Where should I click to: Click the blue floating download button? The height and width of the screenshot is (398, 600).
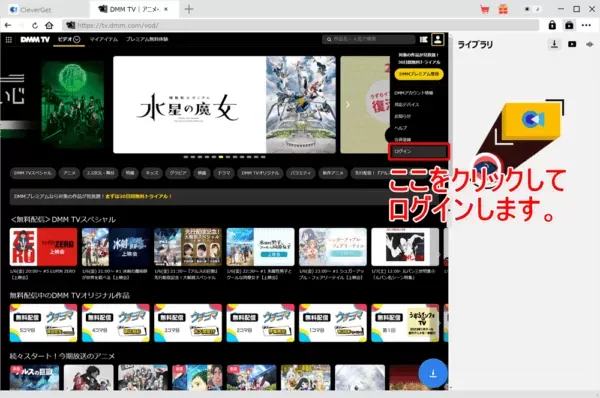click(433, 373)
